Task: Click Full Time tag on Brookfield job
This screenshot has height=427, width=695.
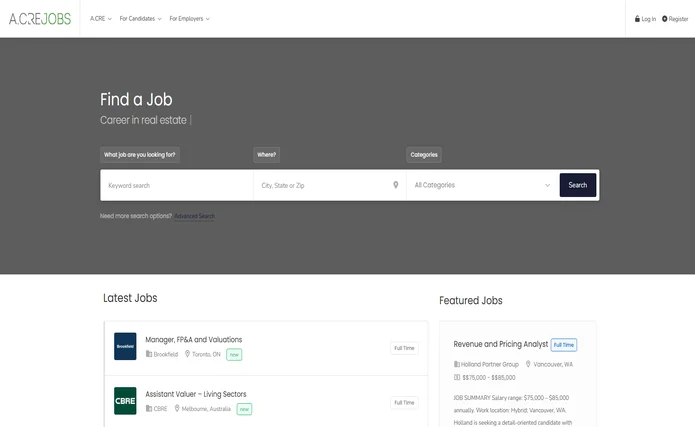Action: [404, 348]
